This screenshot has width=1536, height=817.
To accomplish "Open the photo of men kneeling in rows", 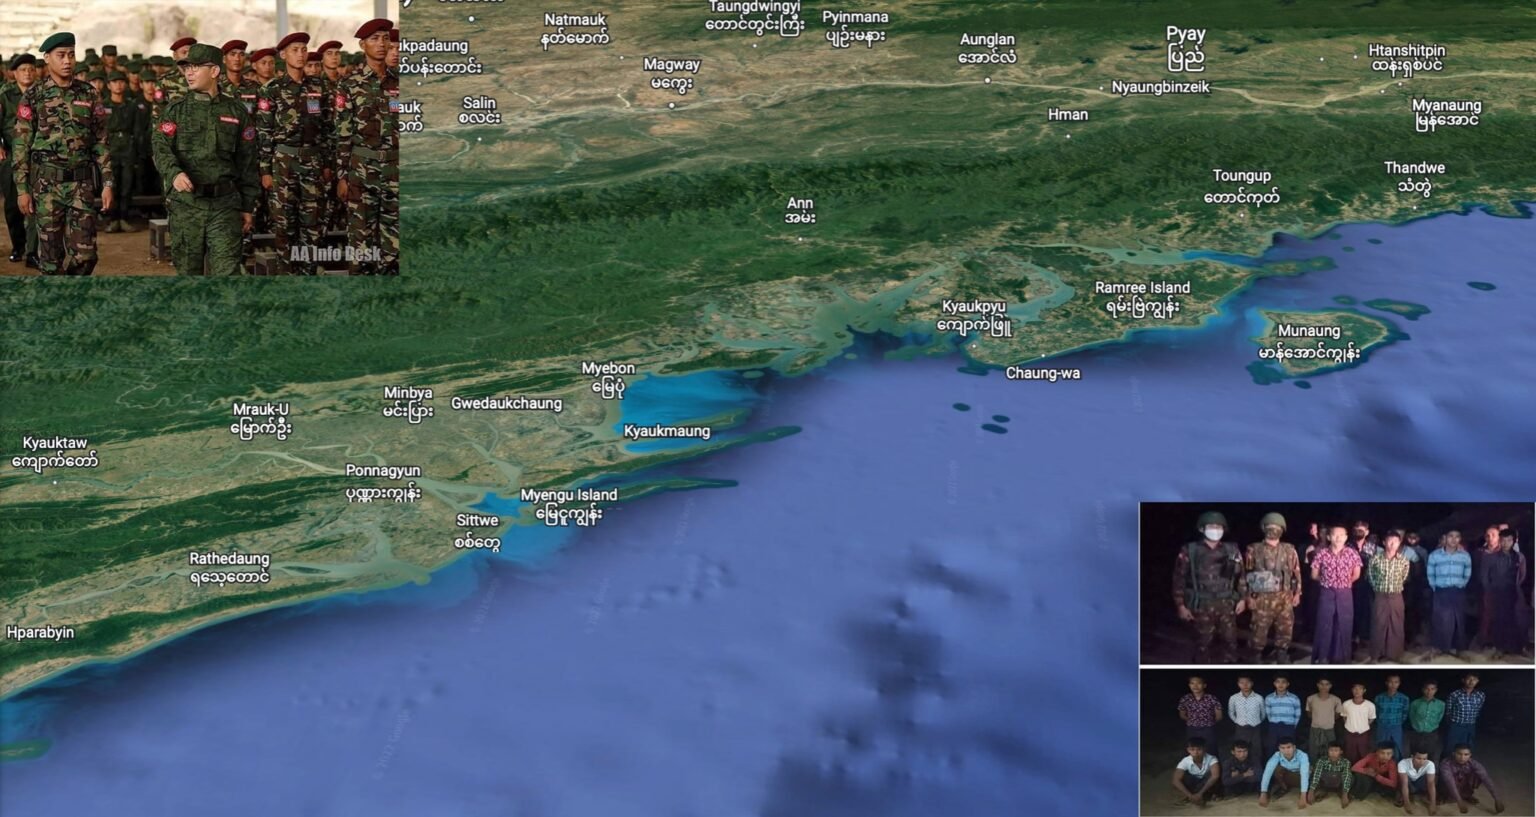I will (1336, 742).
